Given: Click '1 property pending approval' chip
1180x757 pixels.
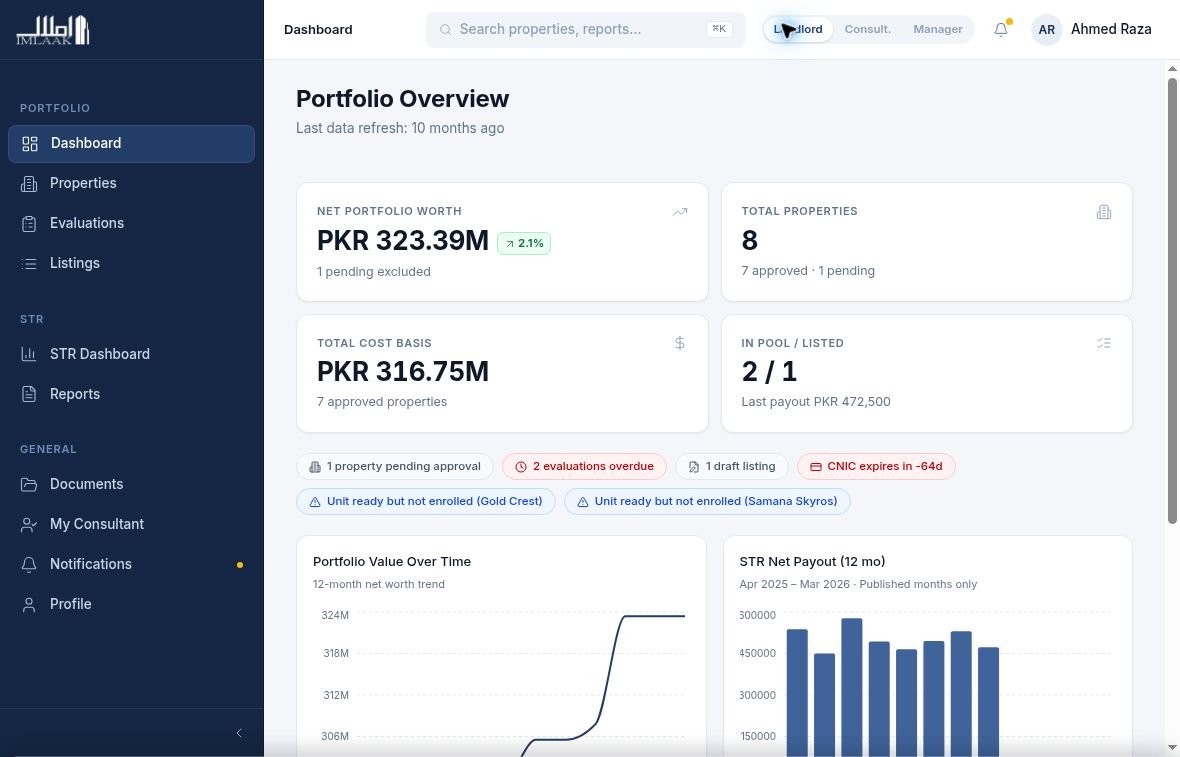Looking at the screenshot, I should pos(394,467).
